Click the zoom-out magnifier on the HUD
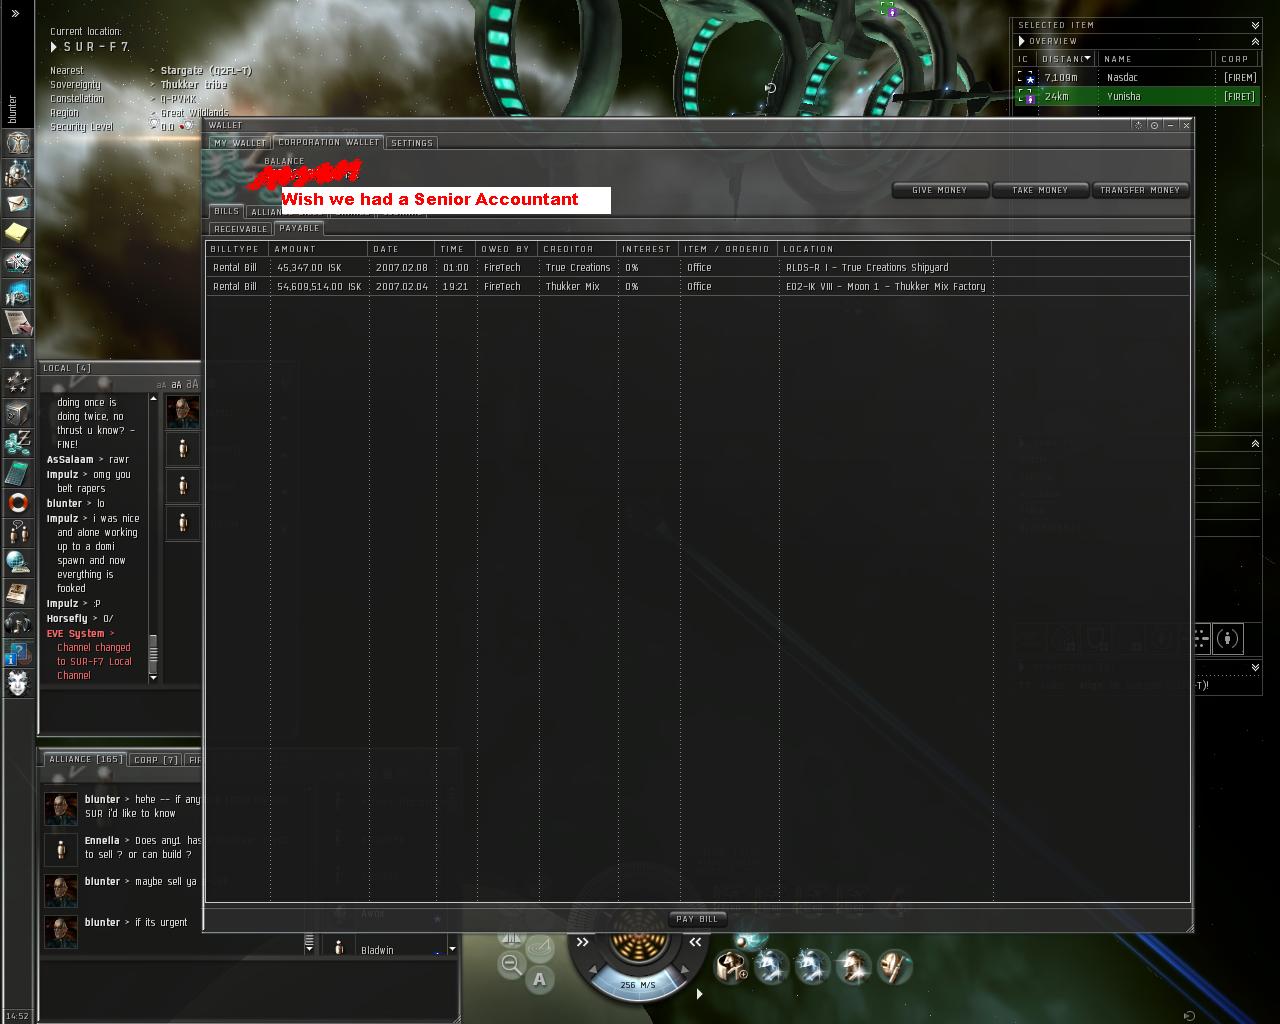The image size is (1280, 1024). pyautogui.click(x=511, y=965)
